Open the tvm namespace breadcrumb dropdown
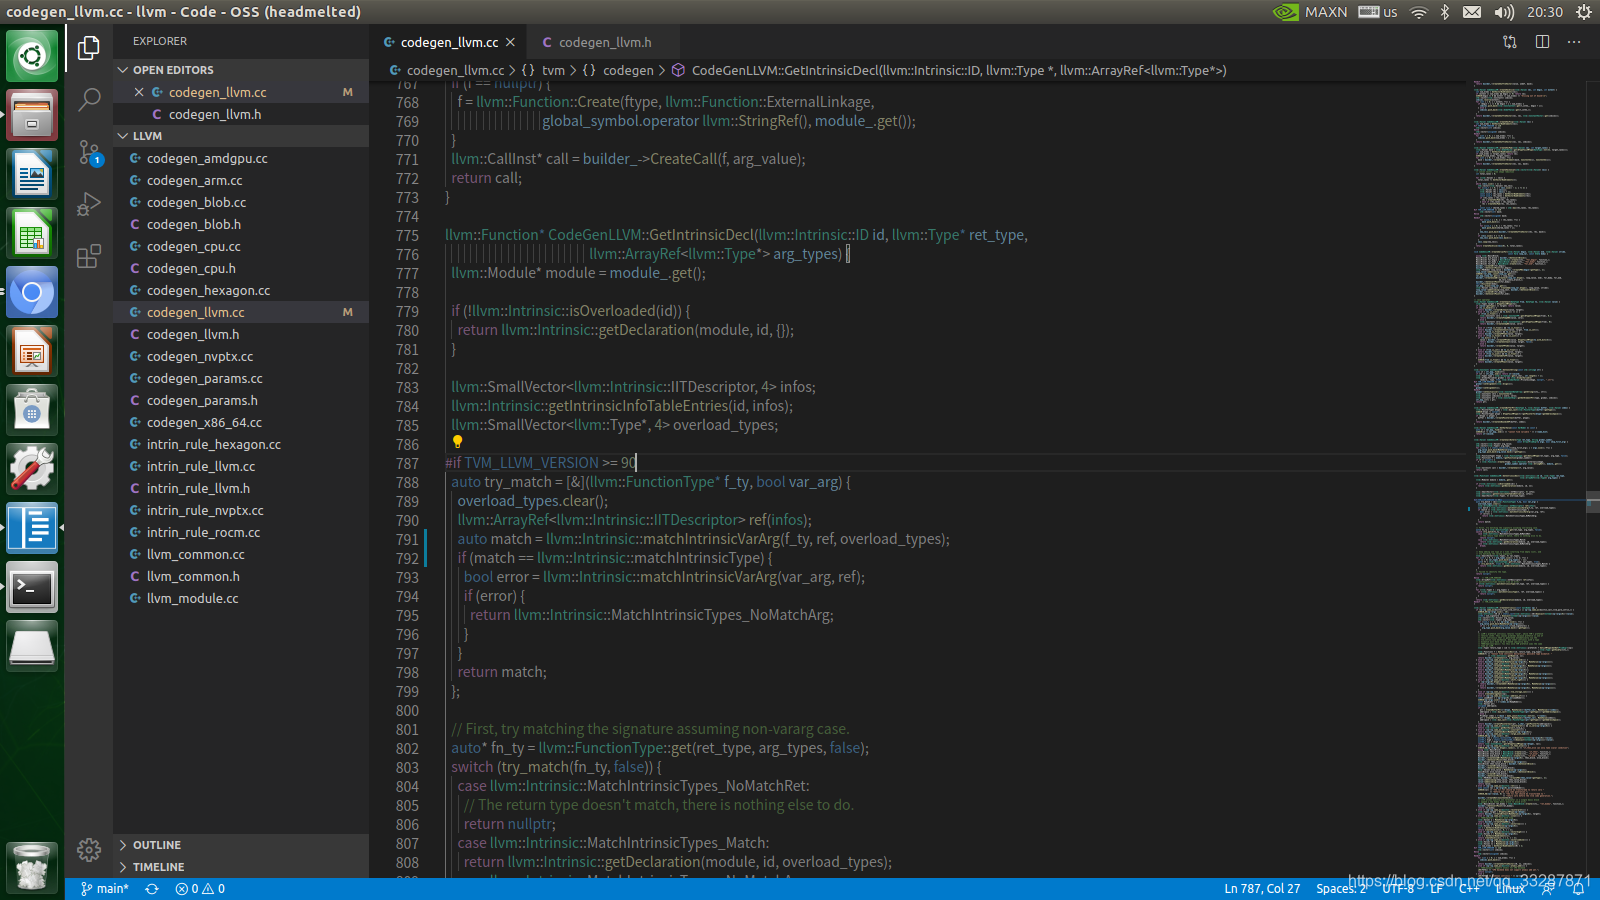Viewport: 1600px width, 900px height. [x=543, y=70]
